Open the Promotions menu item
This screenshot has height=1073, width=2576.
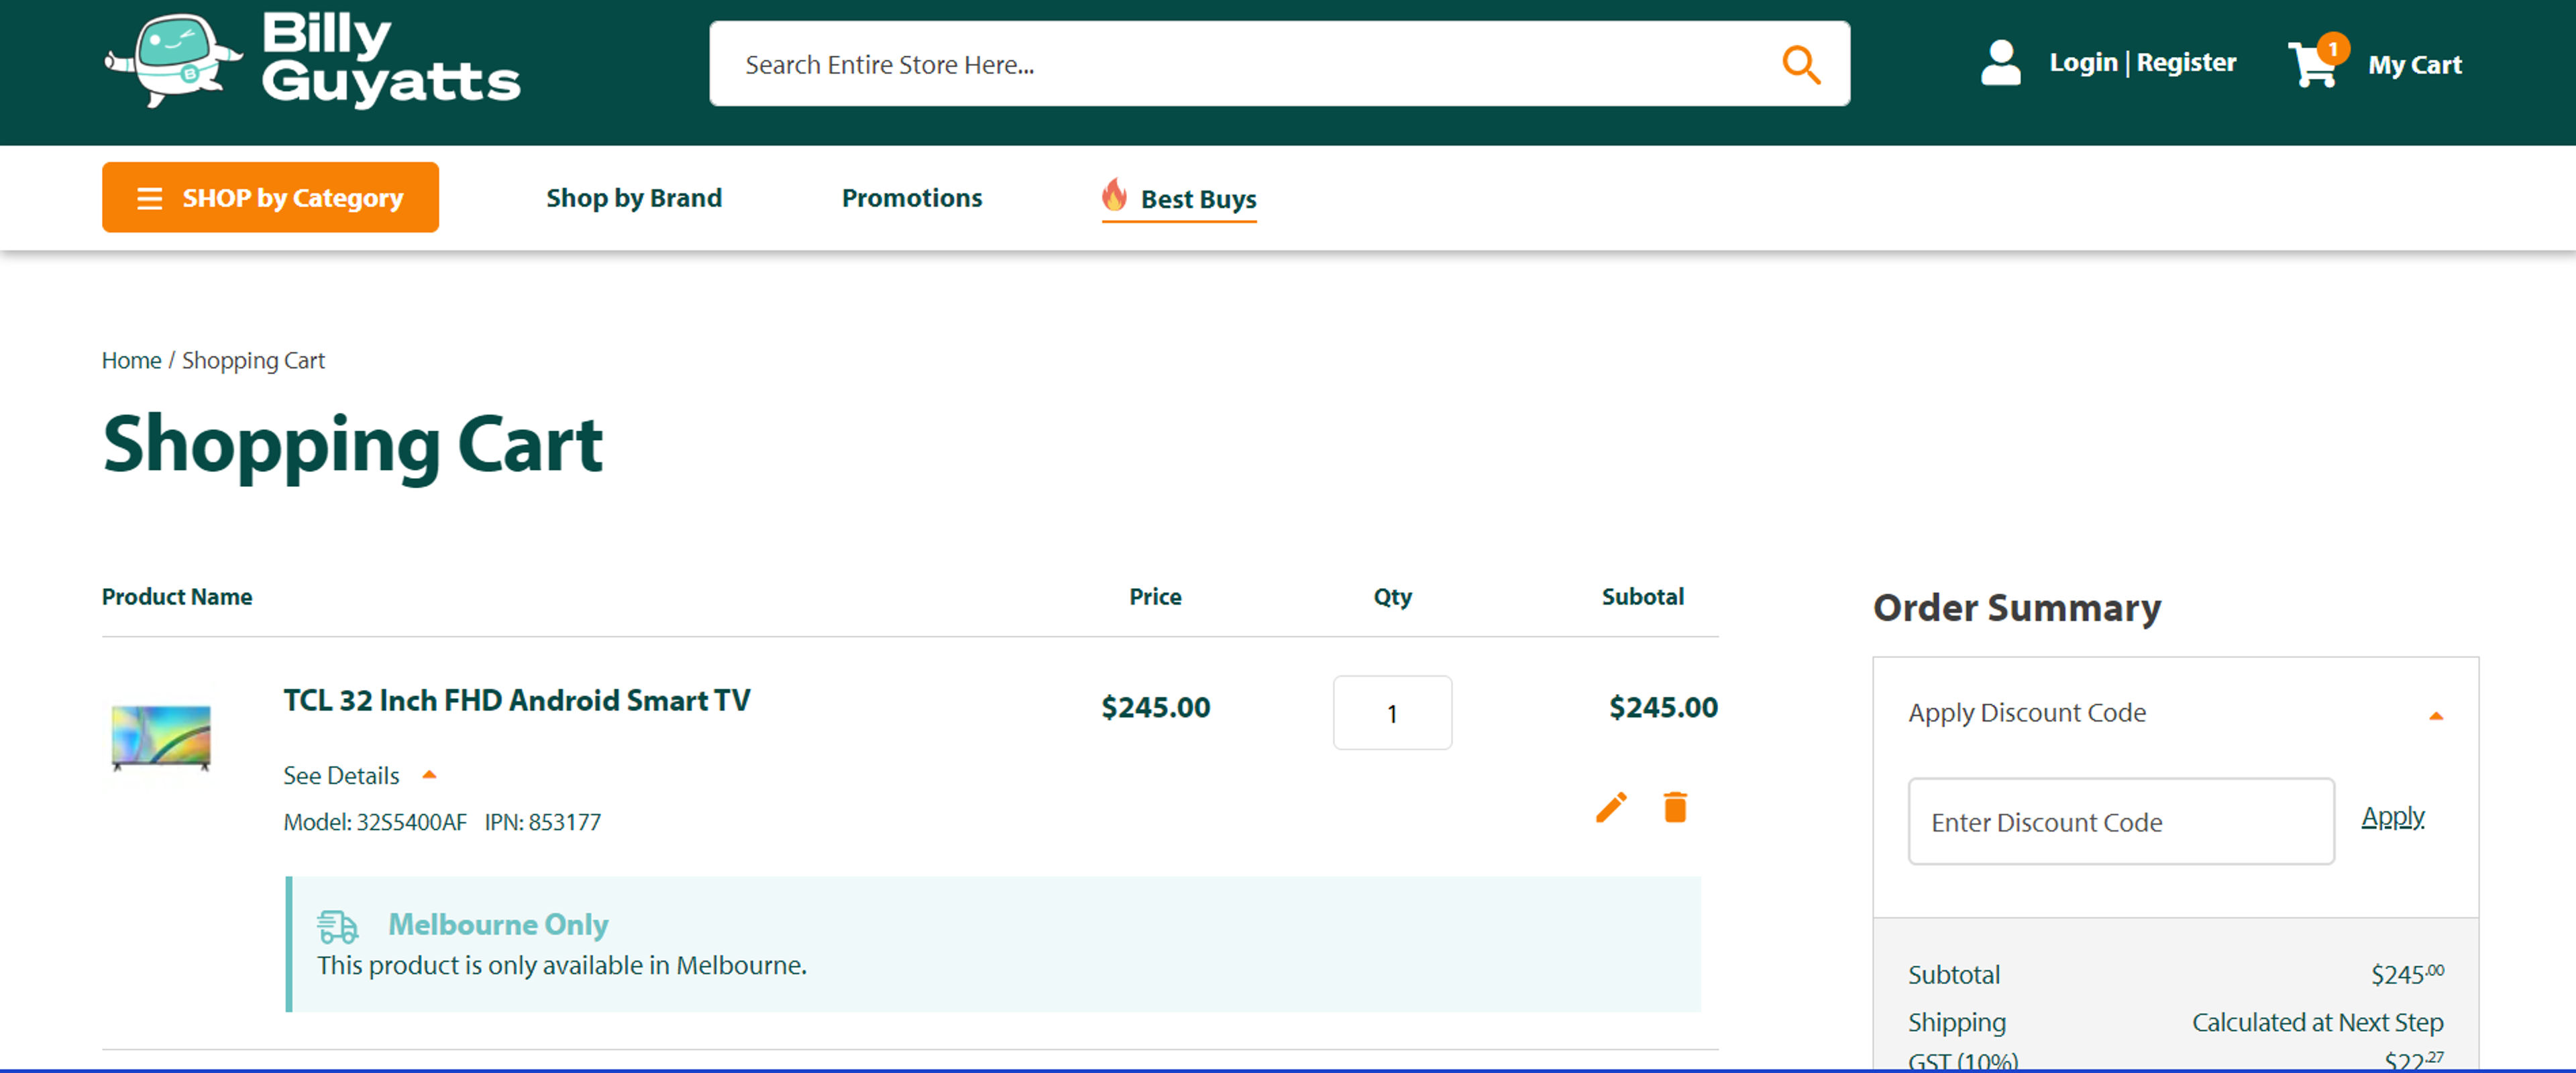(x=912, y=198)
